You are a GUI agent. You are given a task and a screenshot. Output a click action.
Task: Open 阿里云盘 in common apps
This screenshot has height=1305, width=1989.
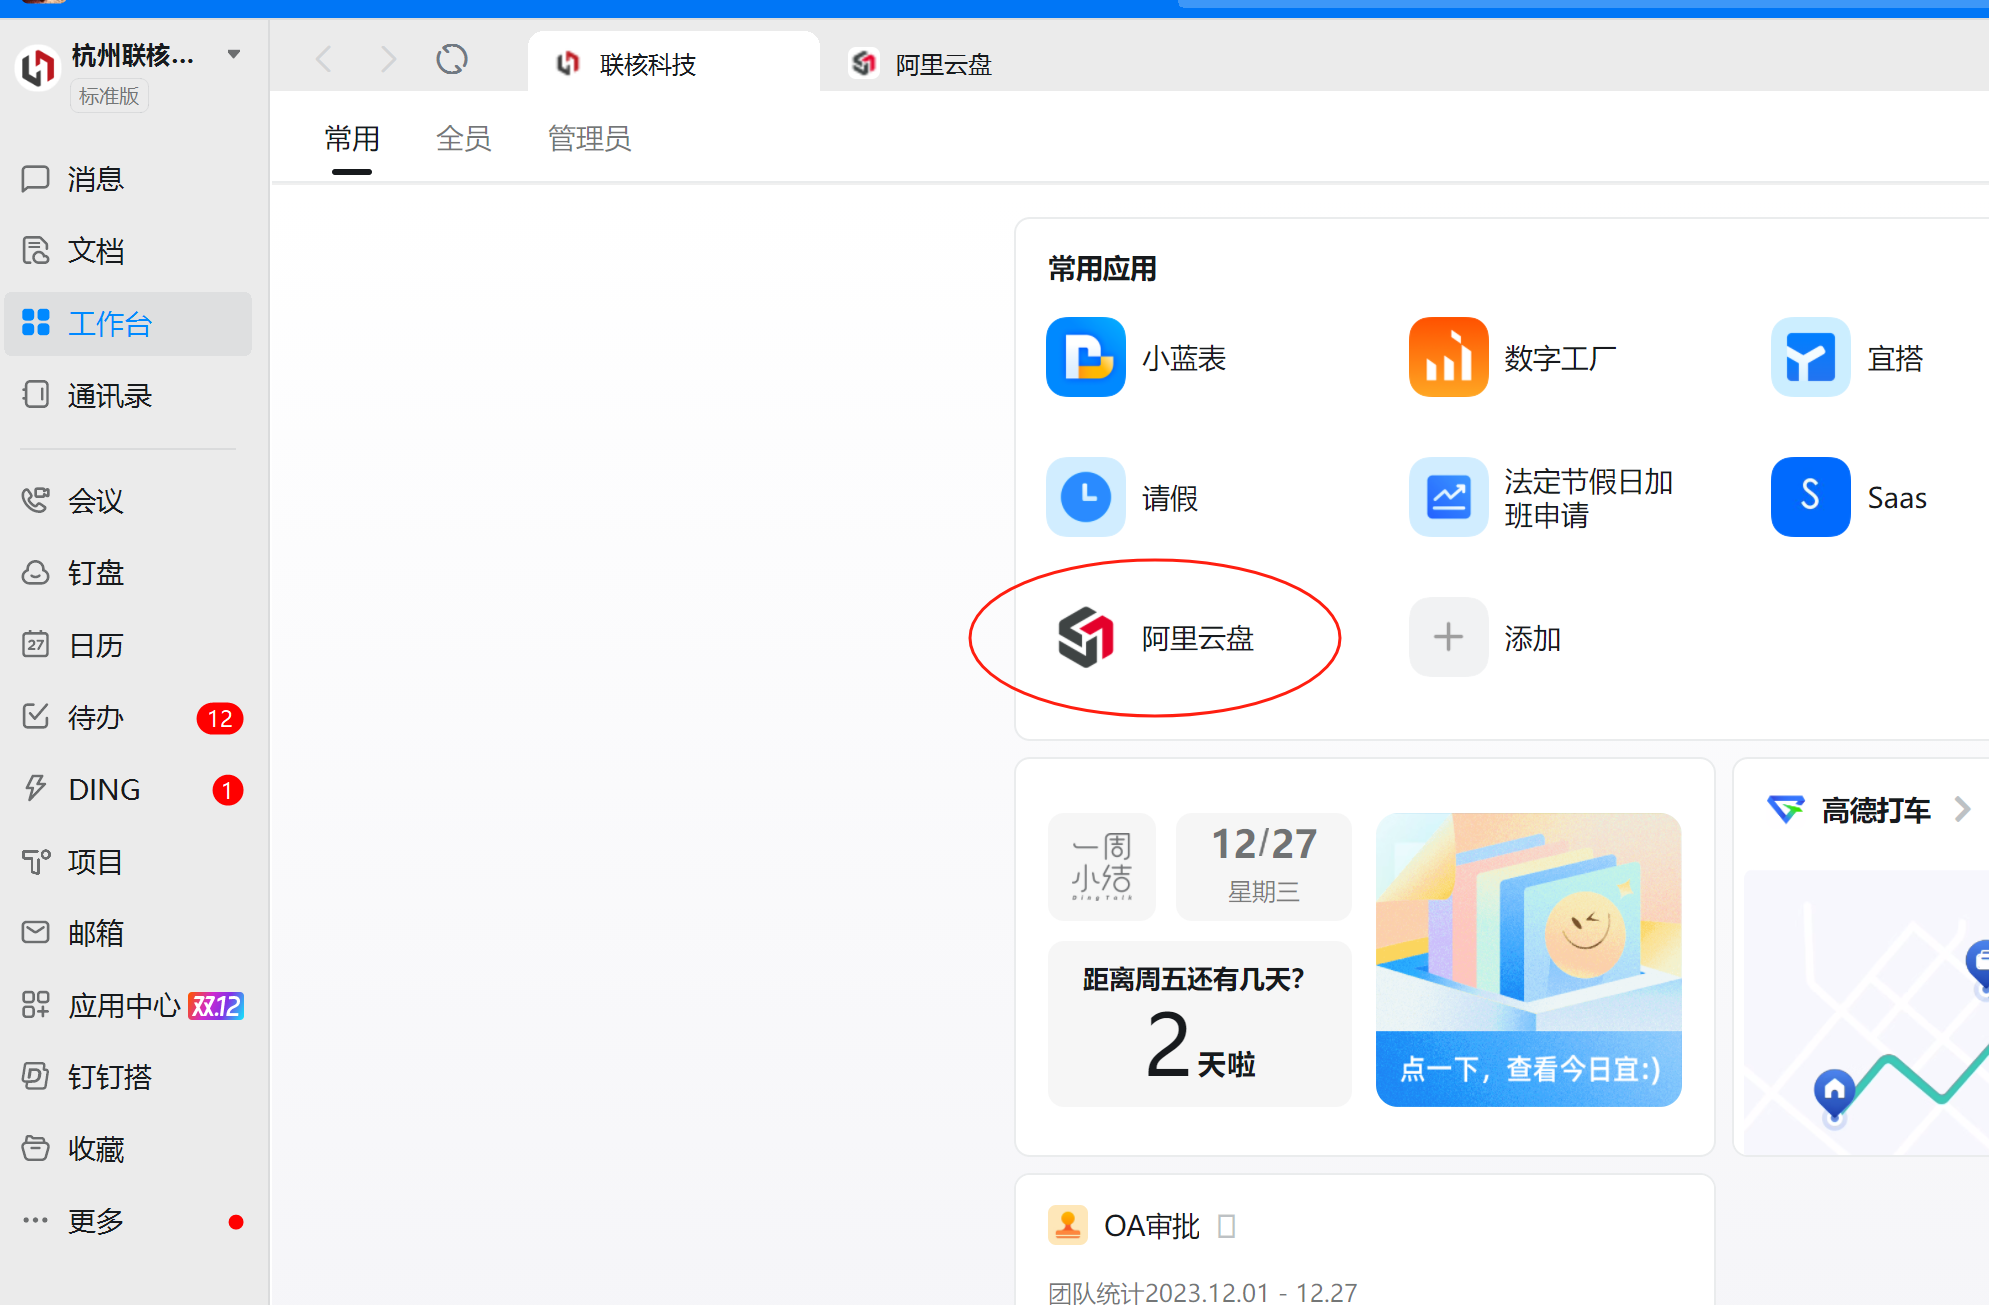click(1085, 637)
